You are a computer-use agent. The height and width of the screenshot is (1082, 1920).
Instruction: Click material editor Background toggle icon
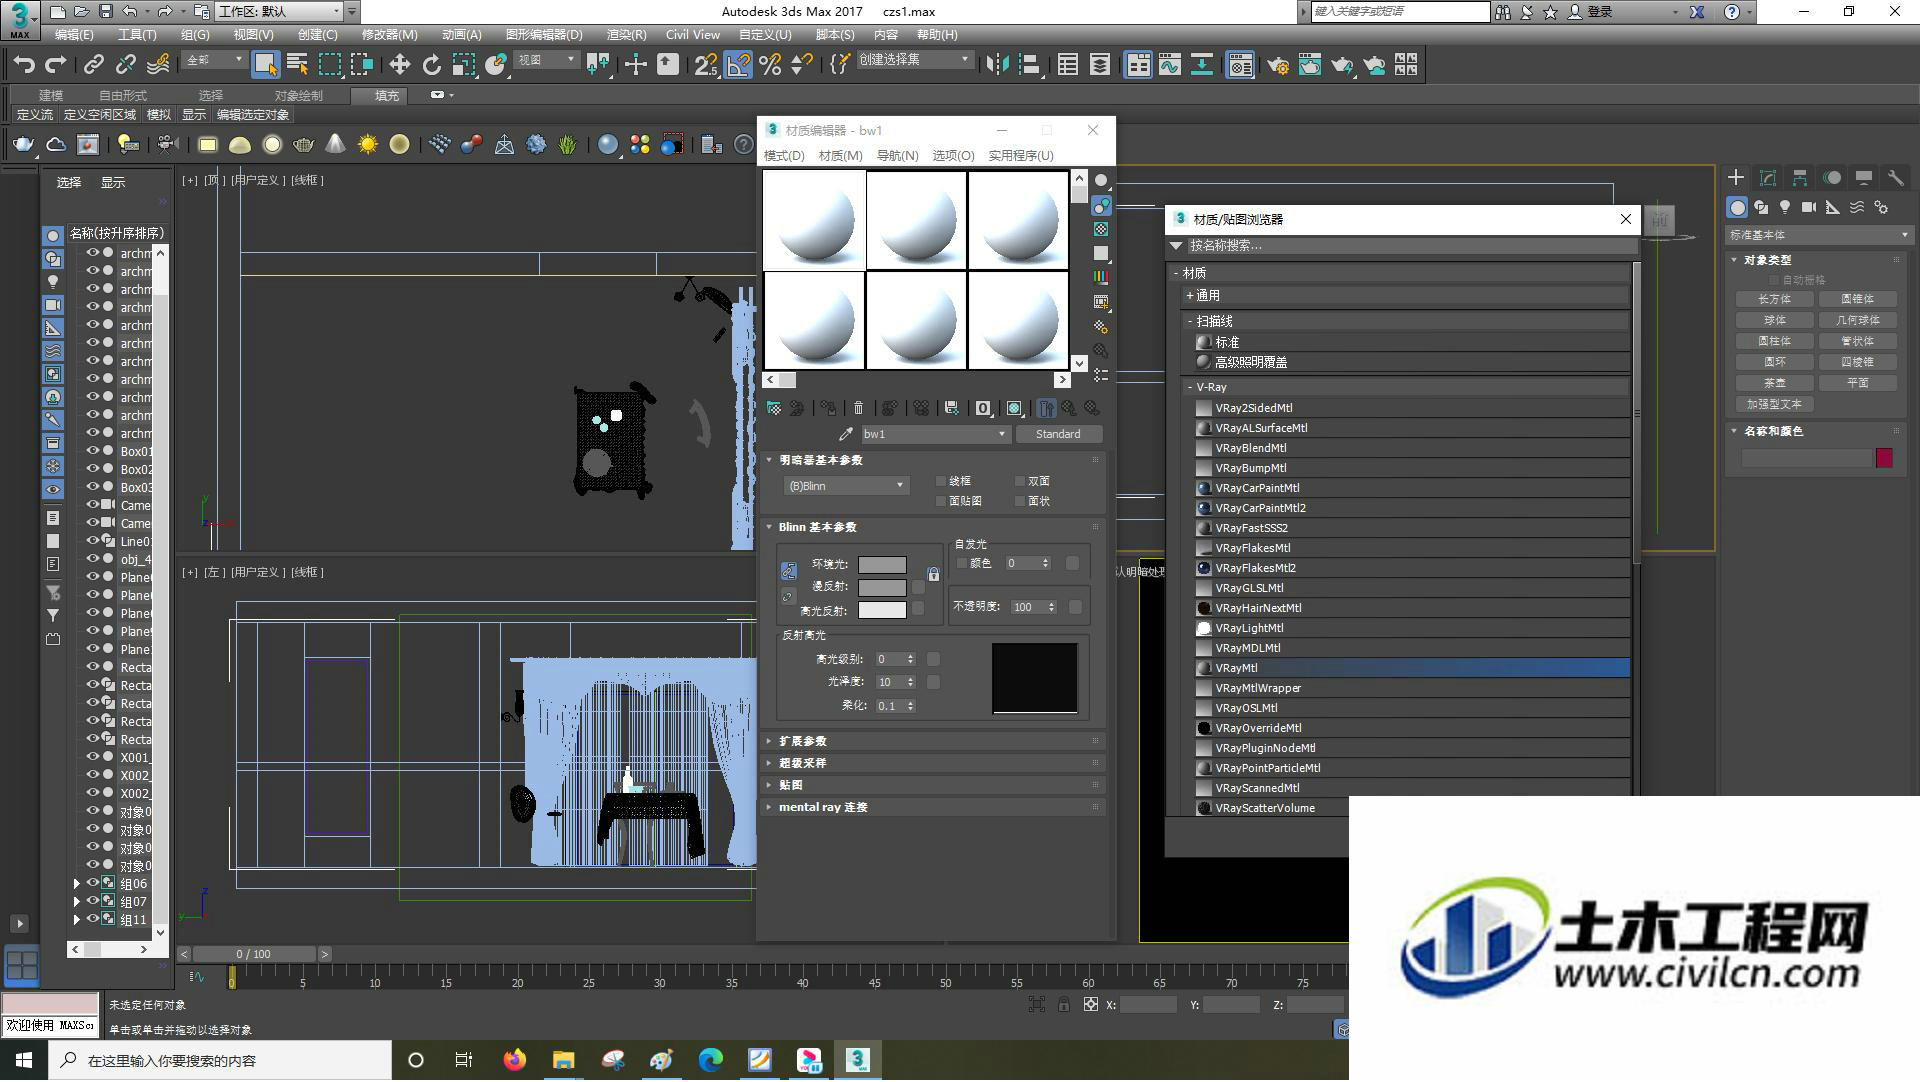click(1101, 229)
